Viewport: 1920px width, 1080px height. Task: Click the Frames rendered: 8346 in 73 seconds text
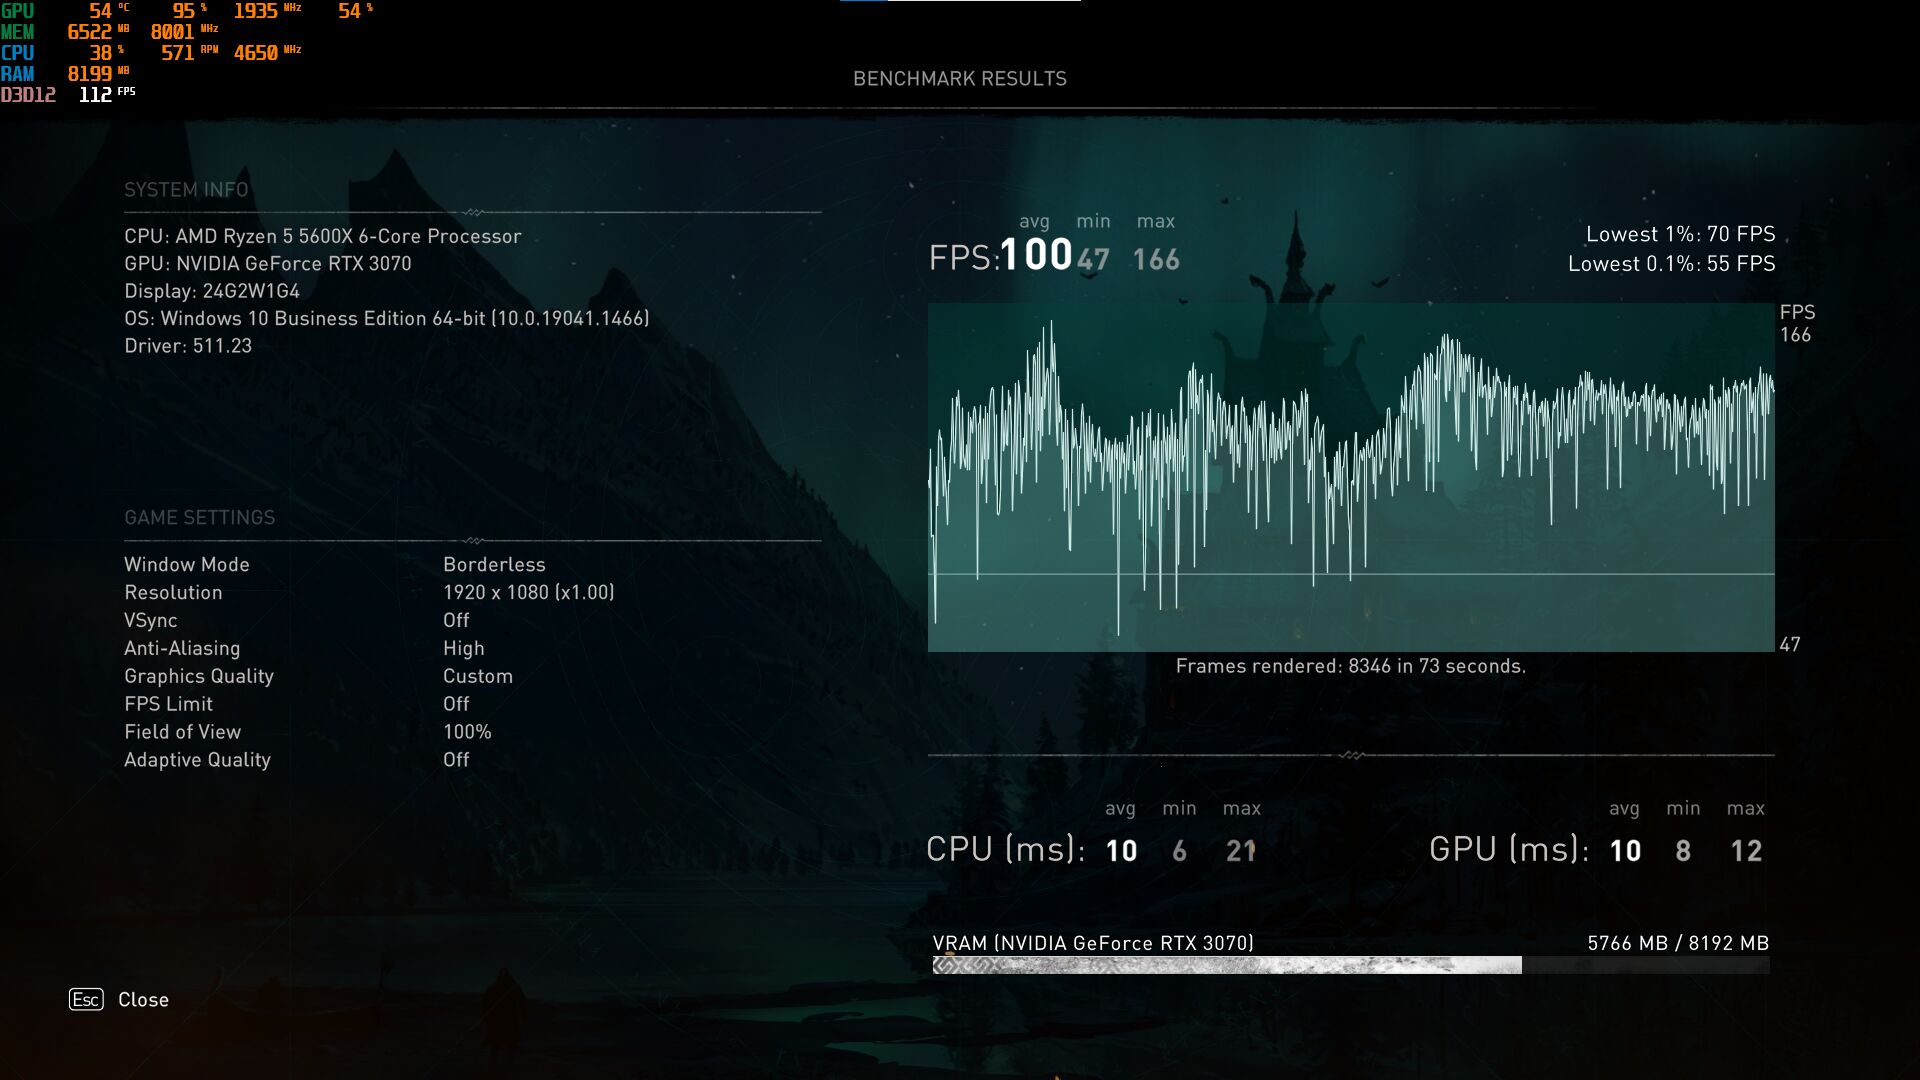[x=1351, y=666]
